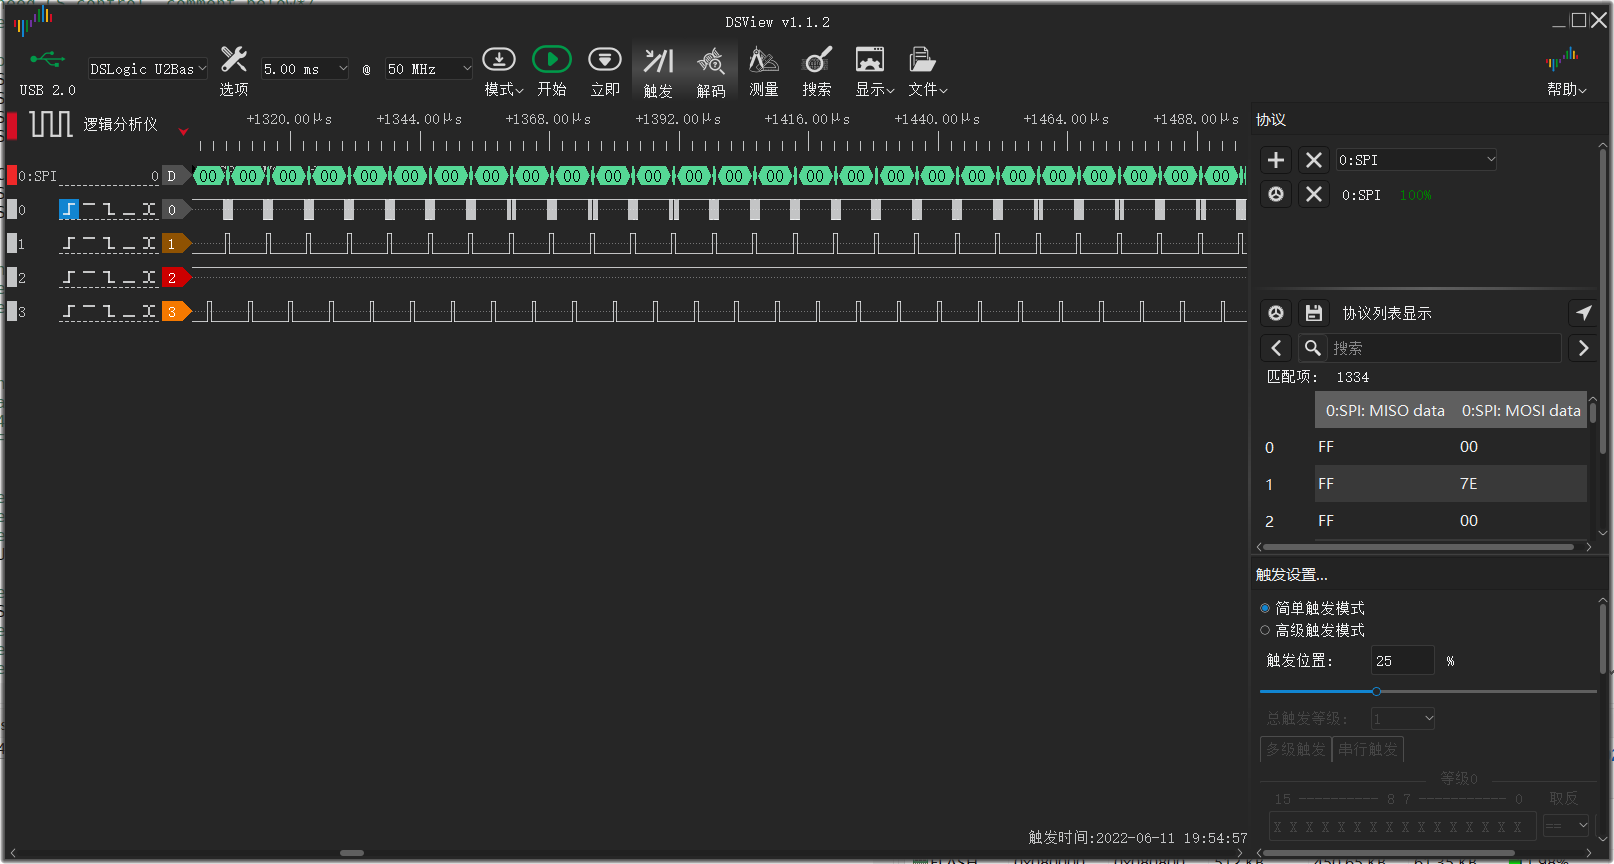This screenshot has height=864, width=1614.
Task: Open the 搜索 search tool in toolbar
Action: 817,70
